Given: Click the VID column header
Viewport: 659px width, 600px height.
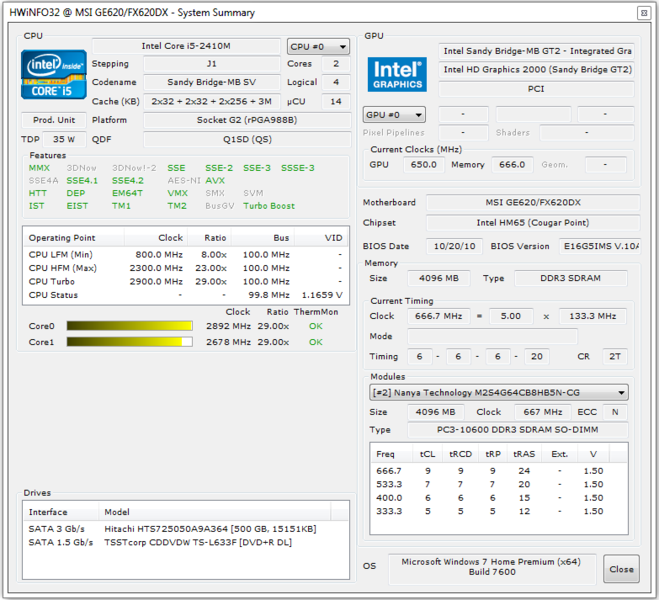Looking at the screenshot, I should 321,238.
